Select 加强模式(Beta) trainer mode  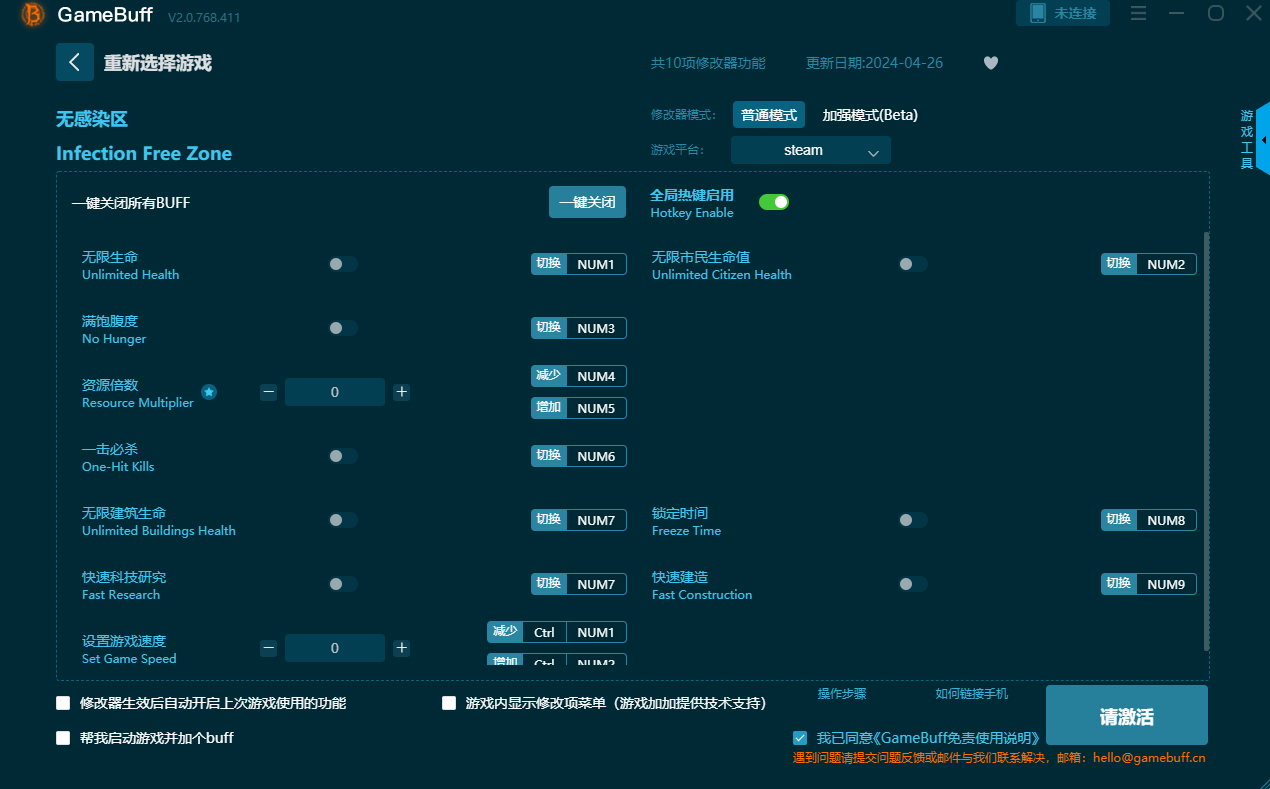pyautogui.click(x=870, y=115)
